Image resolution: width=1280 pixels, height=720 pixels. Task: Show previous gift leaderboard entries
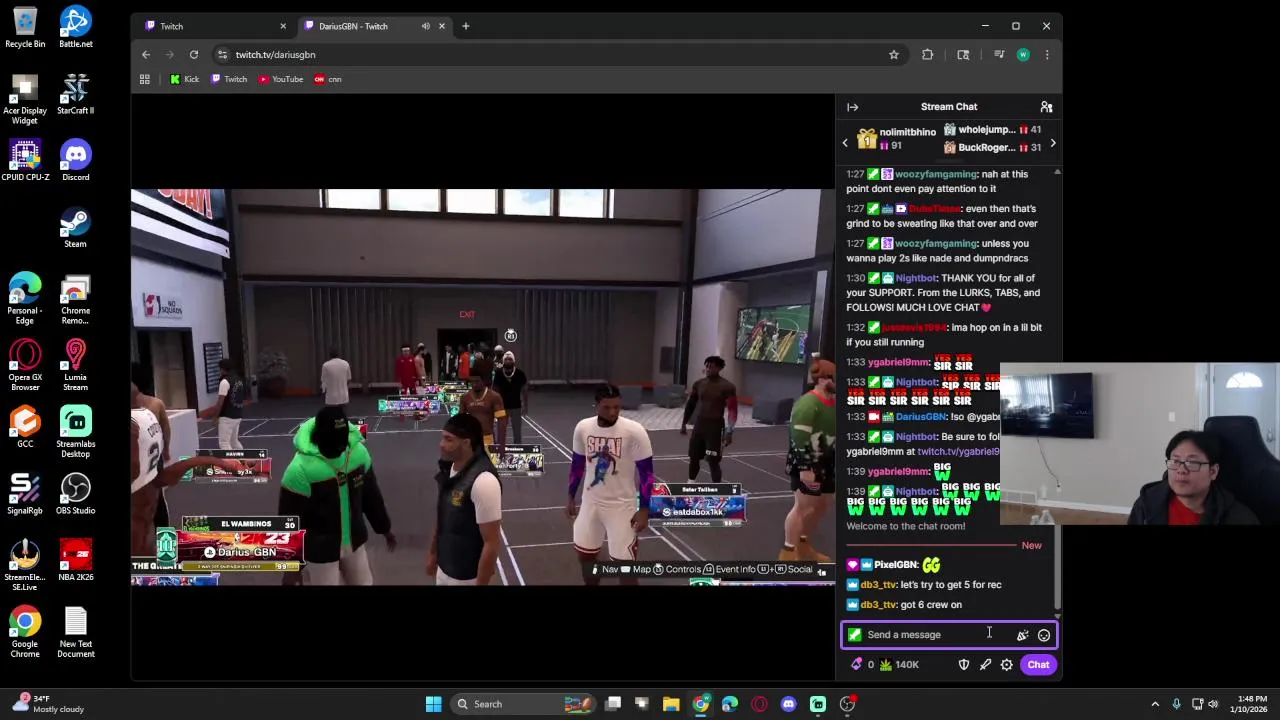(x=845, y=143)
